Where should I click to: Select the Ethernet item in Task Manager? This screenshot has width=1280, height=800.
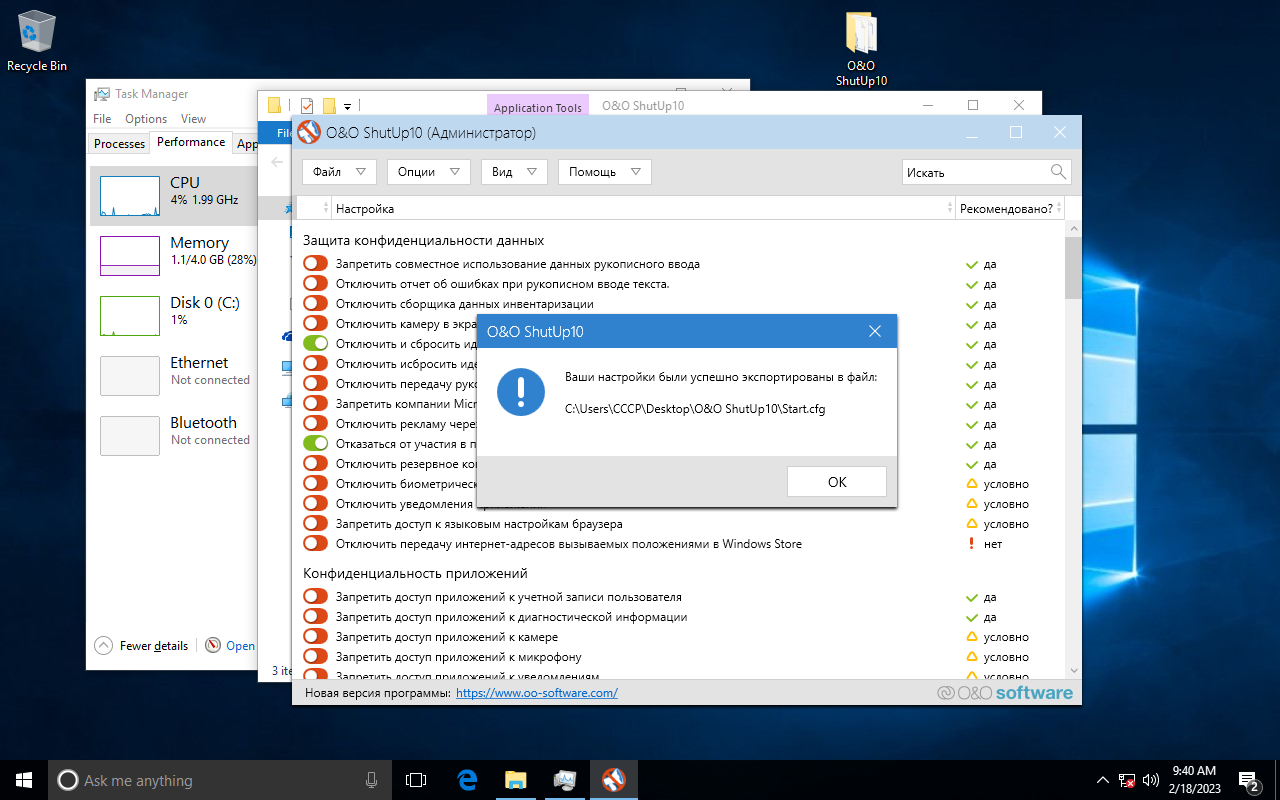coord(175,375)
